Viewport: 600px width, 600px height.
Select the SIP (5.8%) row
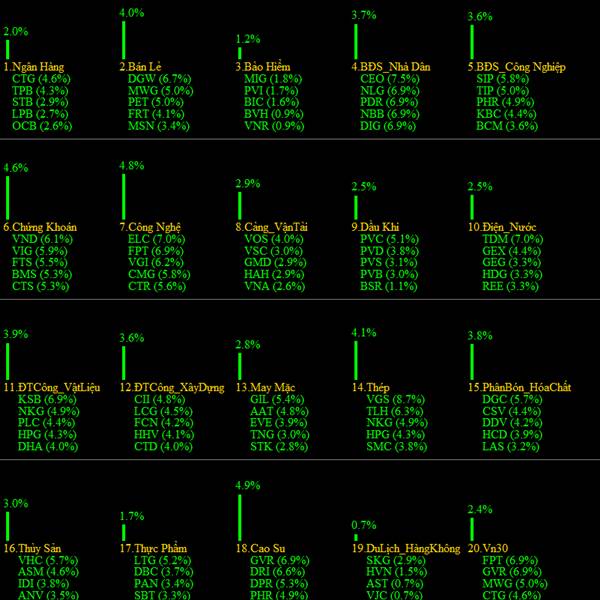502,79
